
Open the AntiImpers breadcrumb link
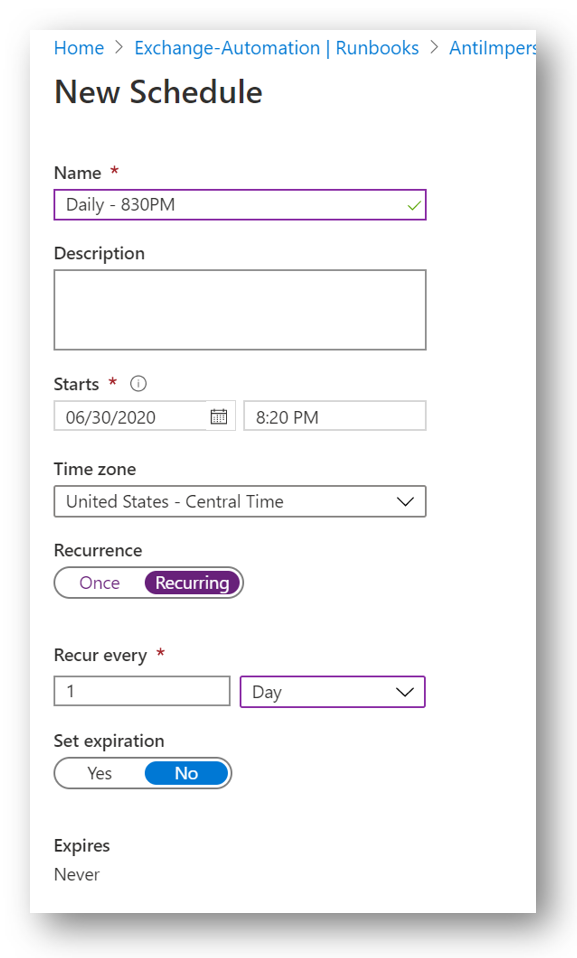(x=493, y=48)
